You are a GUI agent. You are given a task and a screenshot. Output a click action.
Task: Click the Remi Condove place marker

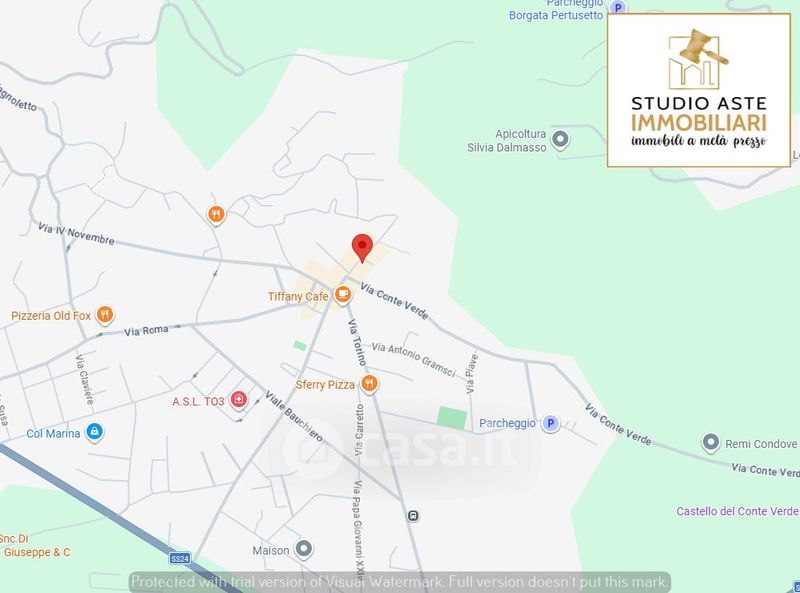(x=710, y=441)
